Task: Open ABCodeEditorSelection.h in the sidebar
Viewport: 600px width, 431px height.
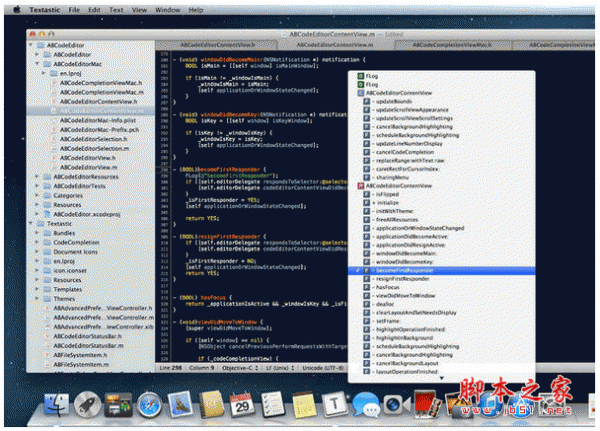Action: click(x=94, y=139)
